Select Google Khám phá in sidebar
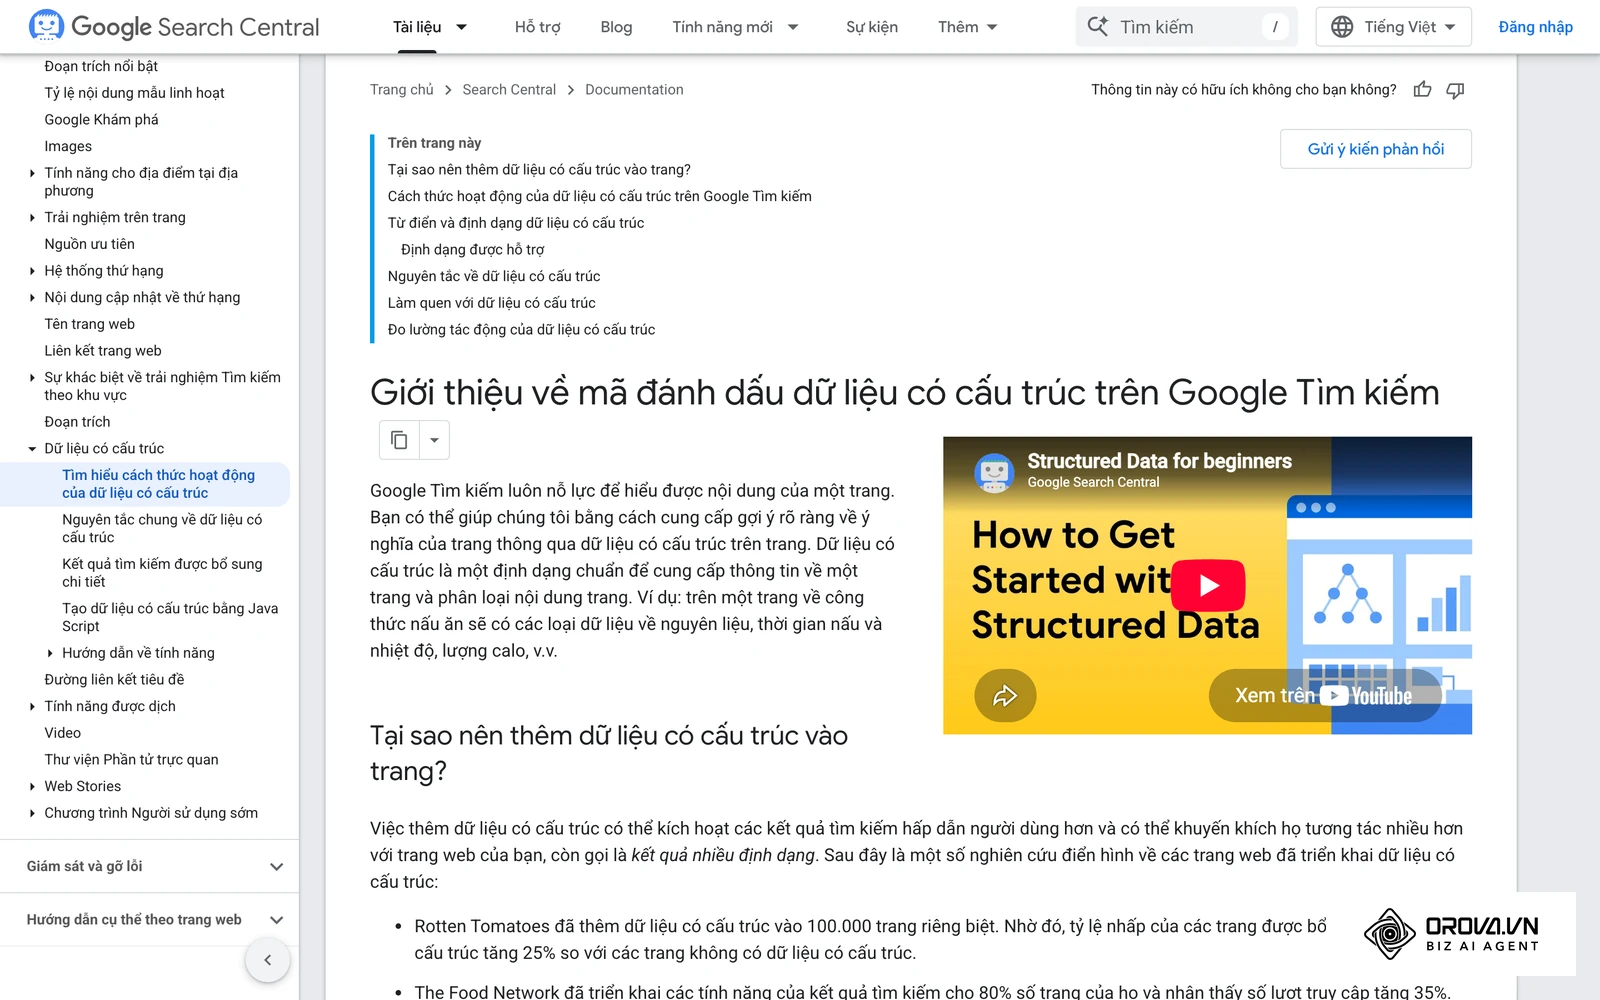1600x1000 pixels. click(101, 120)
